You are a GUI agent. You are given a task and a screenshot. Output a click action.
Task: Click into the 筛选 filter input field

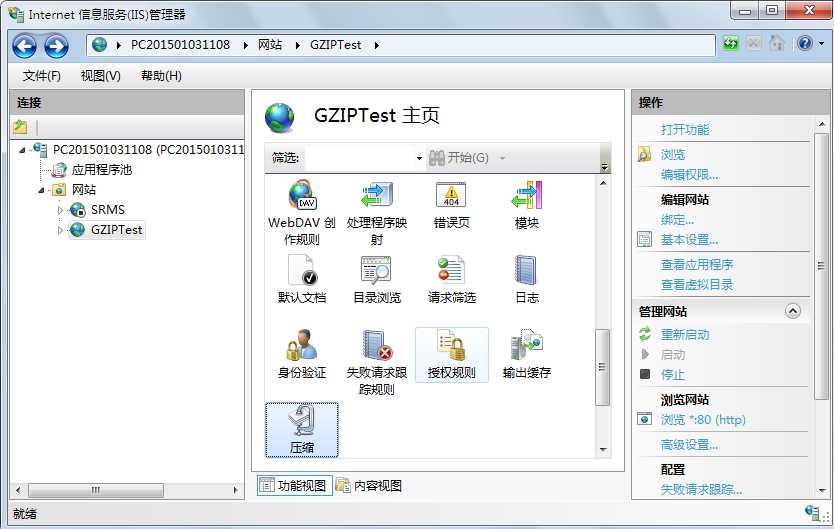pyautogui.click(x=358, y=158)
